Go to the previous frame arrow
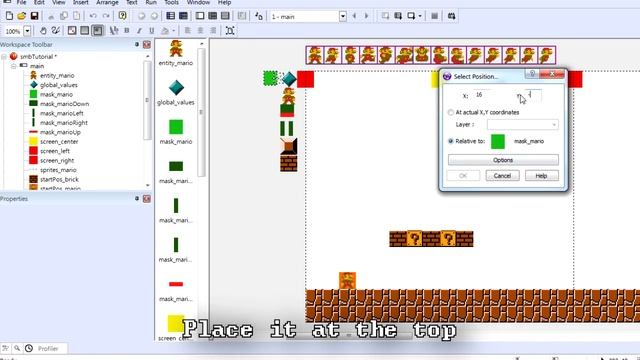Screen dimensions: 640x360 click(354, 16)
